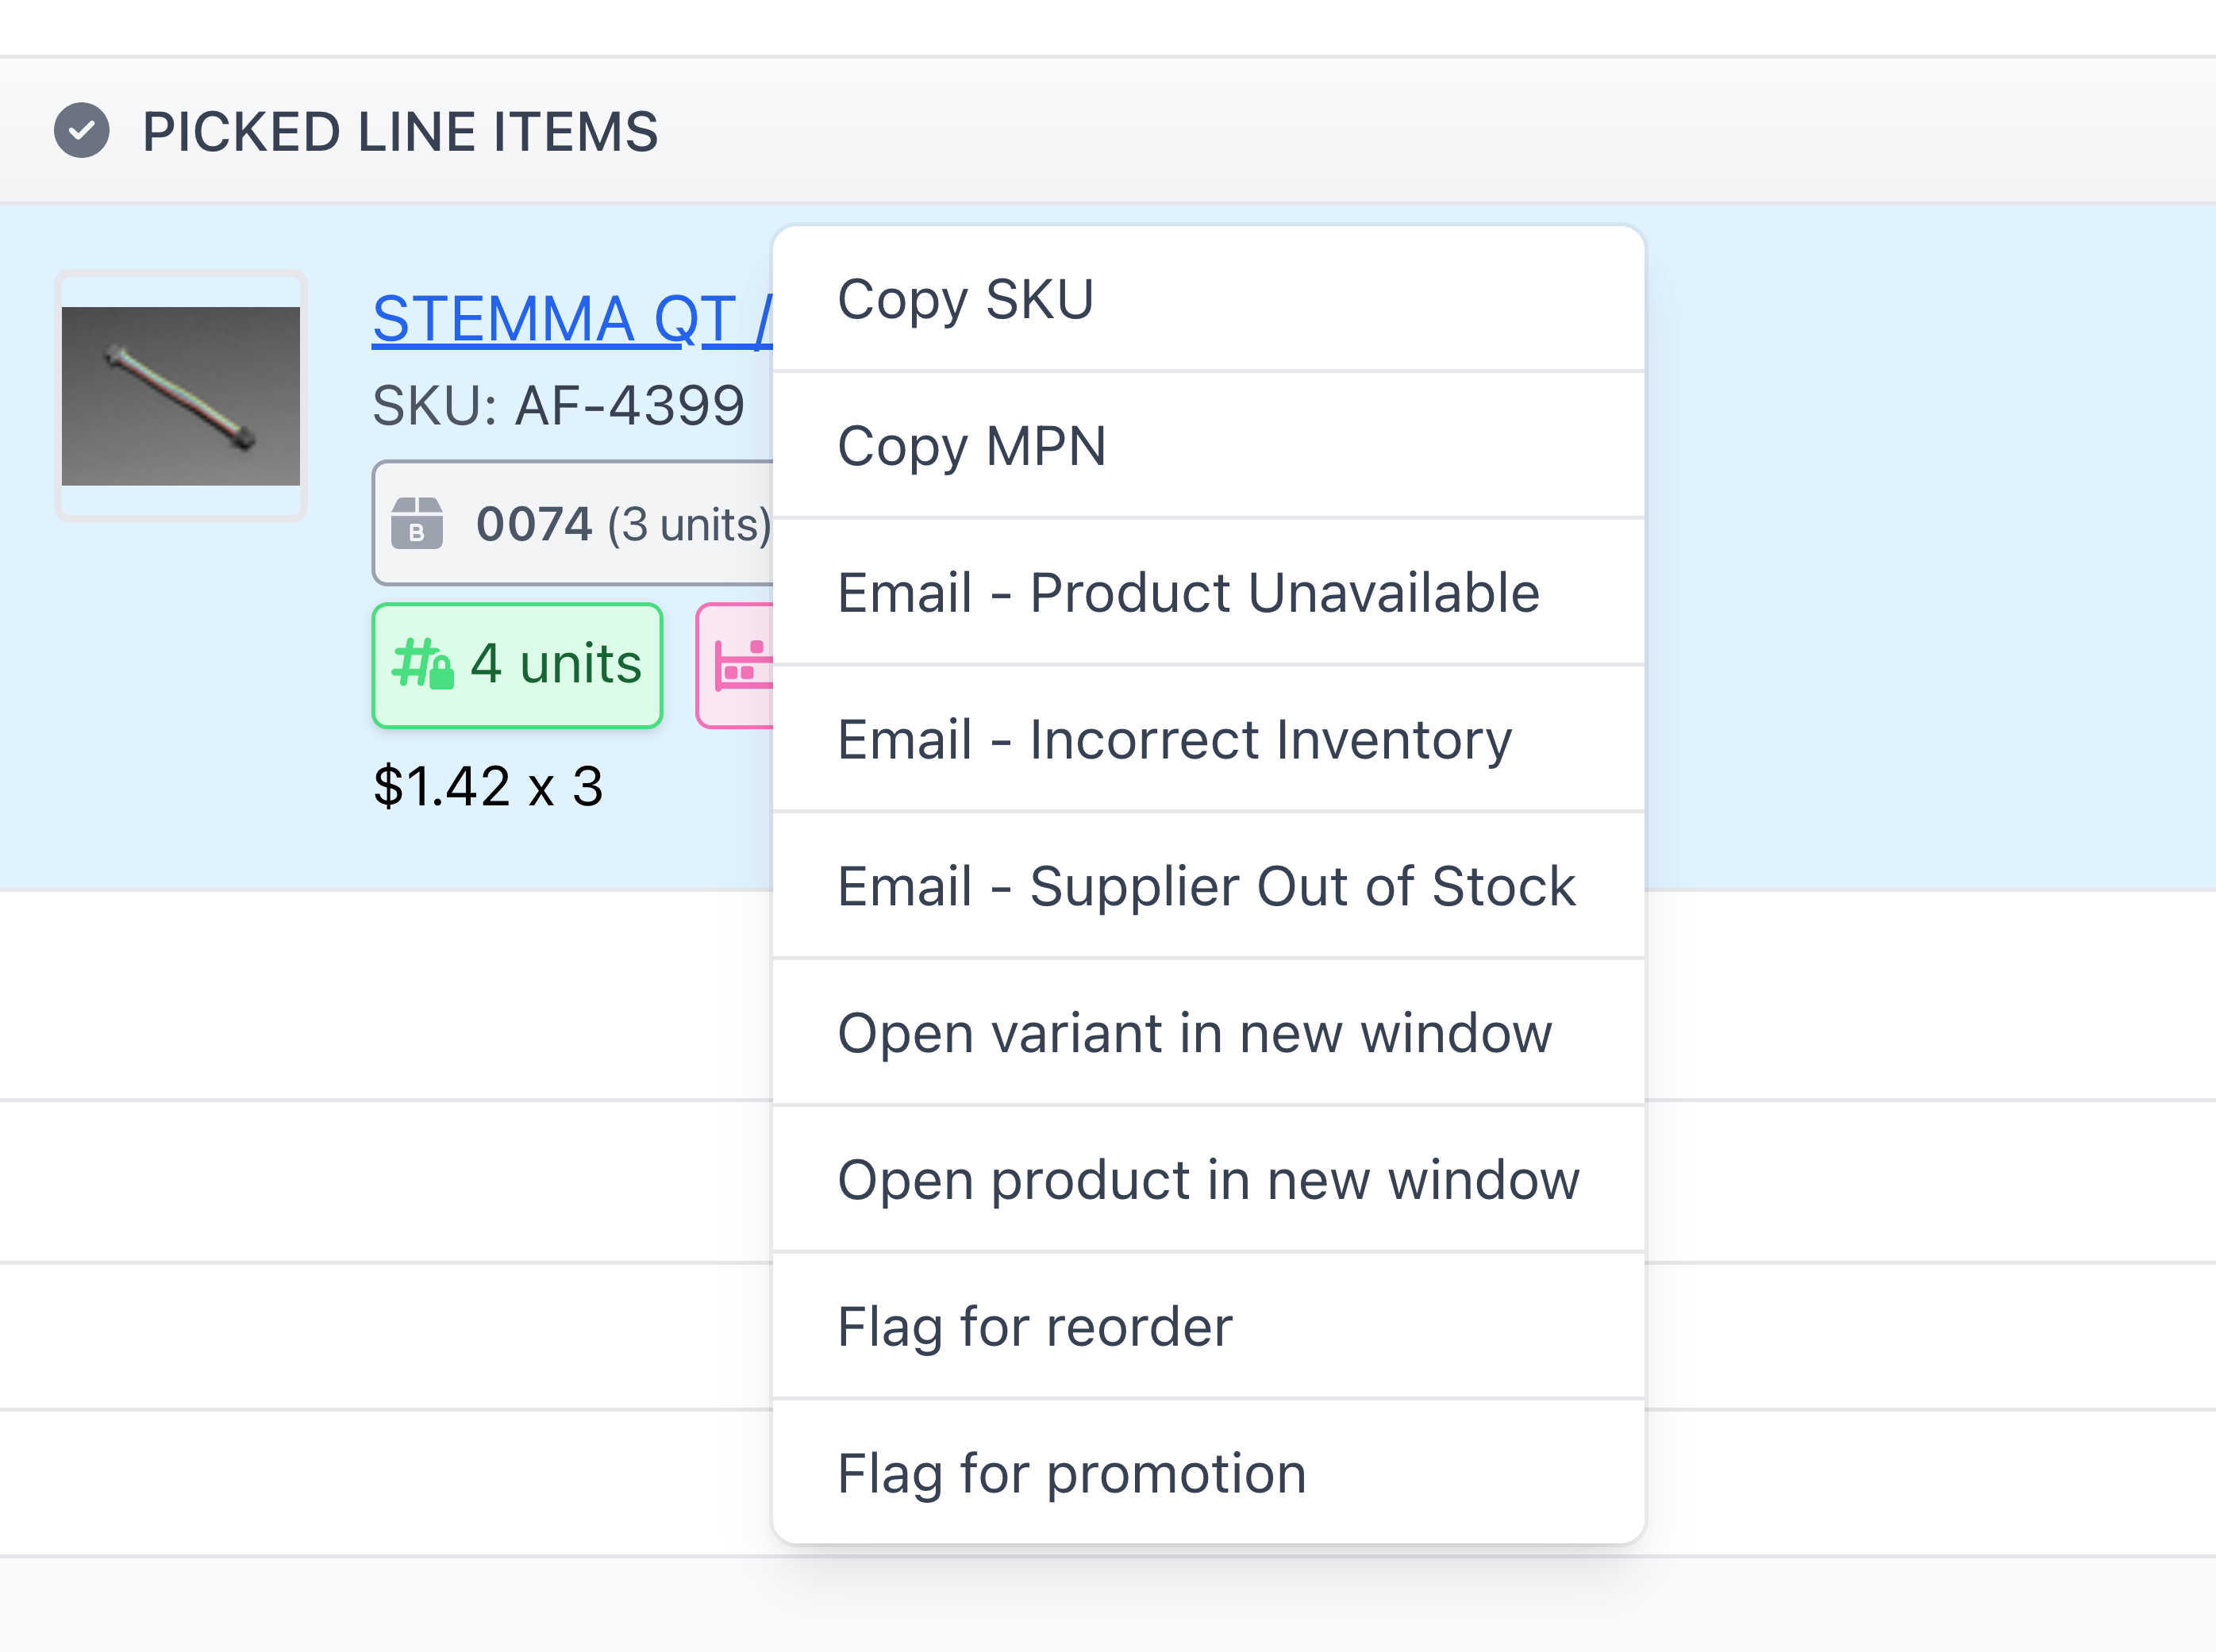Click the PICKED LINE ITEMS header
This screenshot has height=1652, width=2216.
coord(400,132)
